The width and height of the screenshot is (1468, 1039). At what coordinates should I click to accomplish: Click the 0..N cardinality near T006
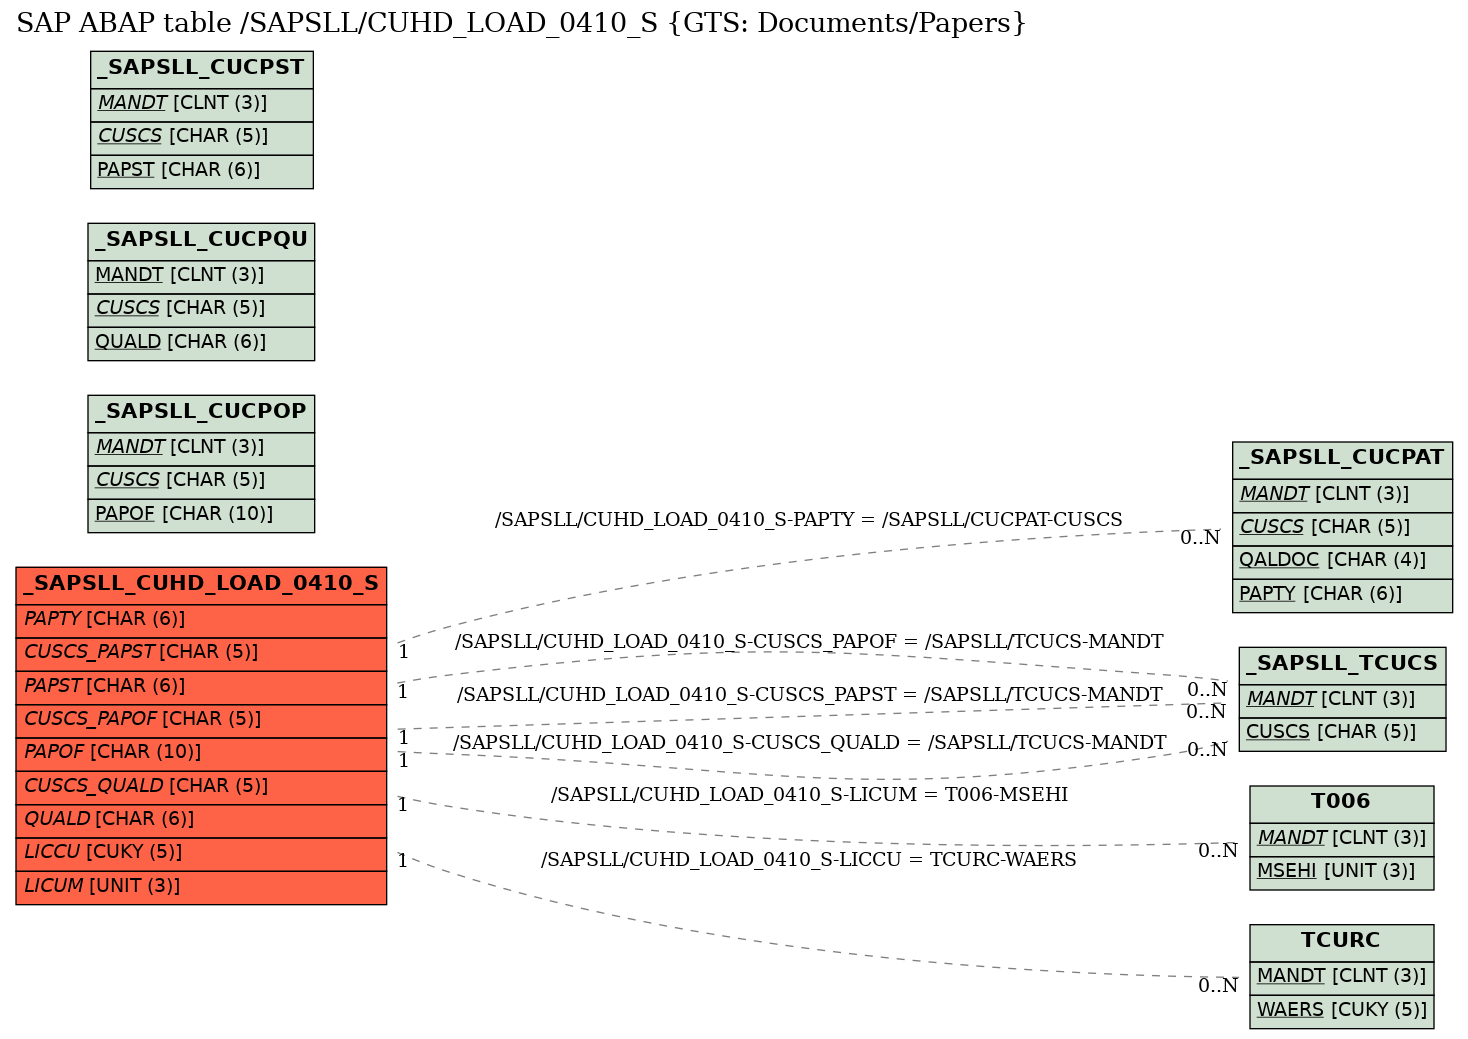[x=1218, y=852]
